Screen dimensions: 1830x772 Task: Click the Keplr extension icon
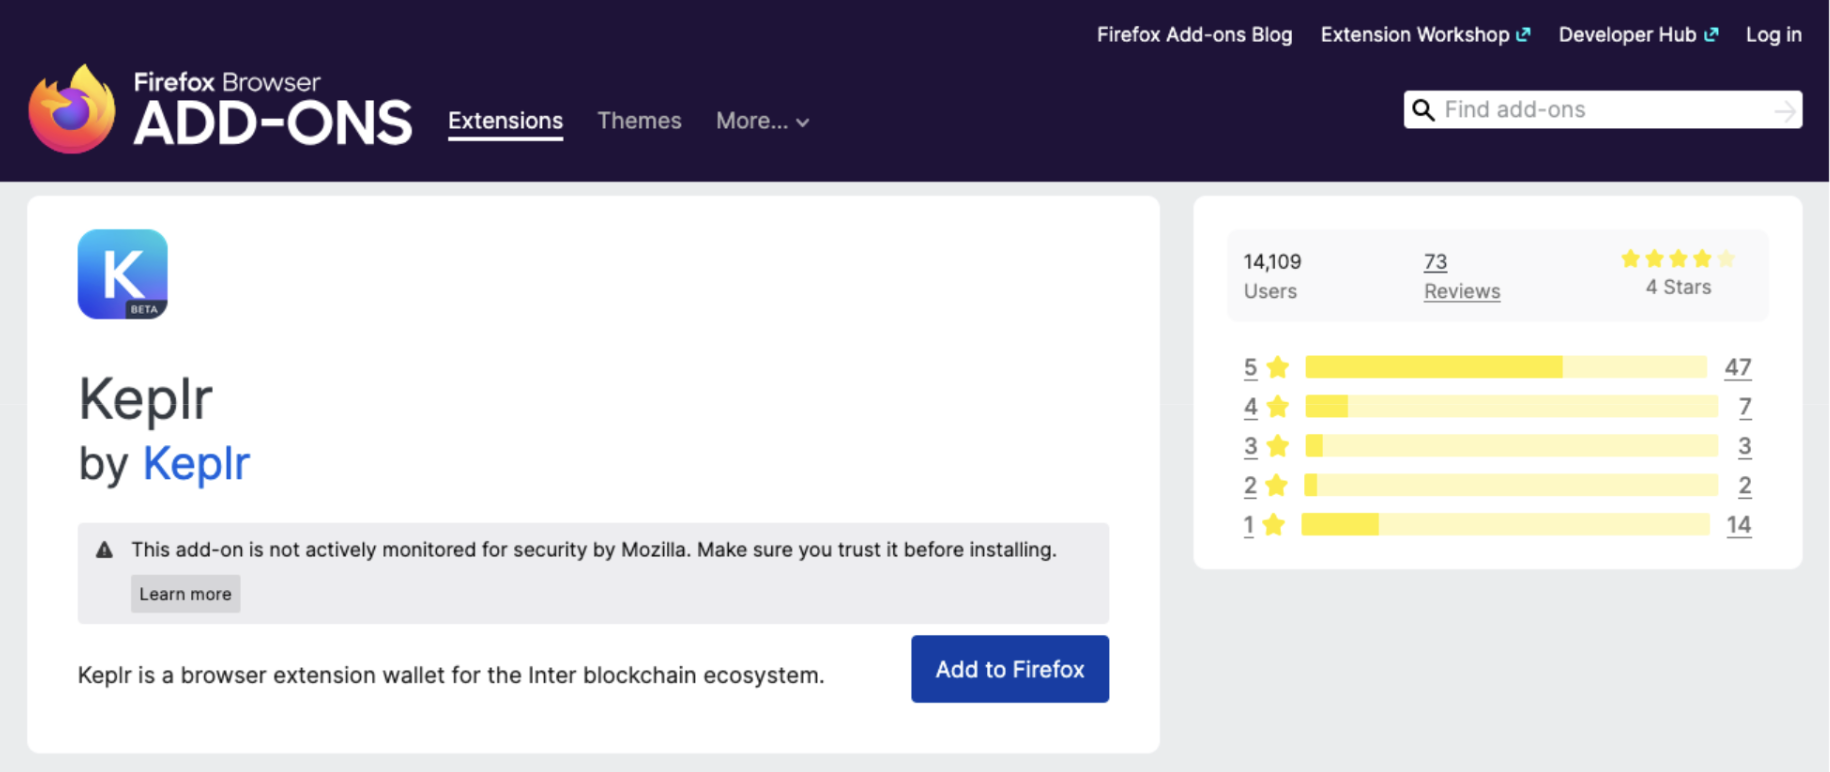(123, 274)
